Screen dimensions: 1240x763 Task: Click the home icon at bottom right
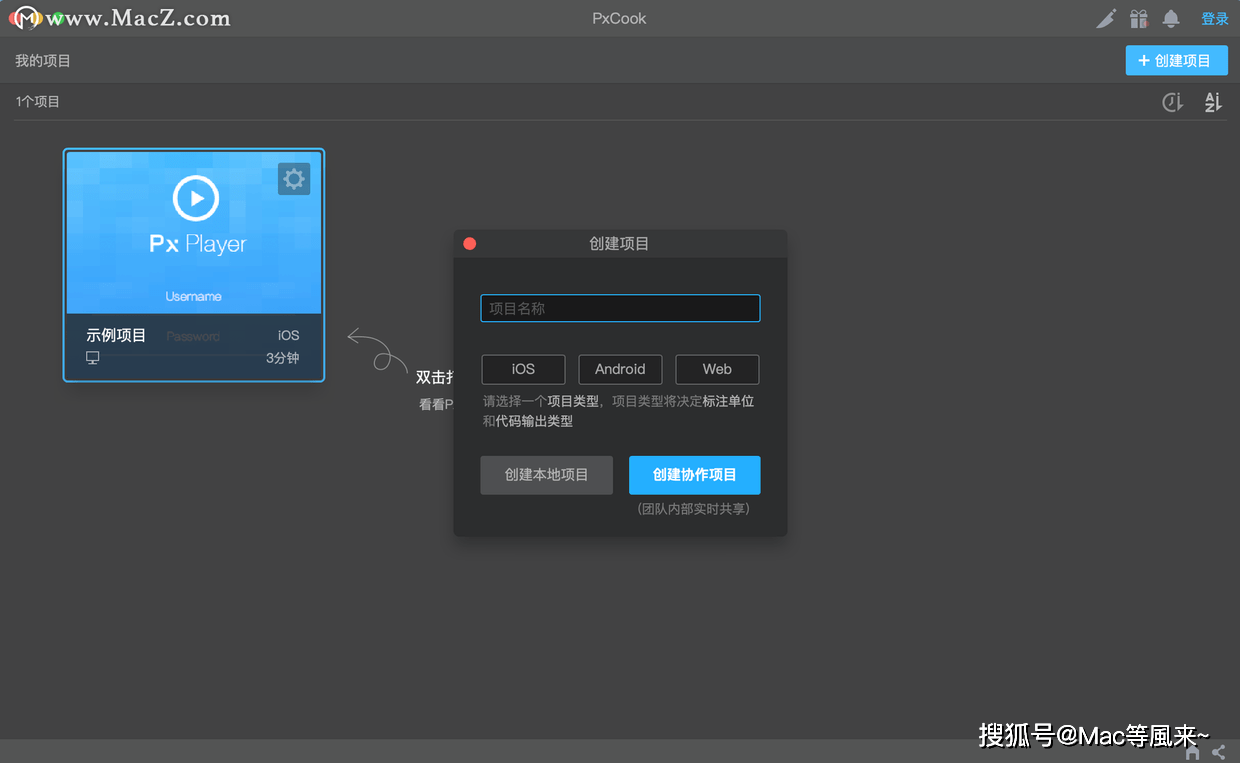tap(1191, 751)
